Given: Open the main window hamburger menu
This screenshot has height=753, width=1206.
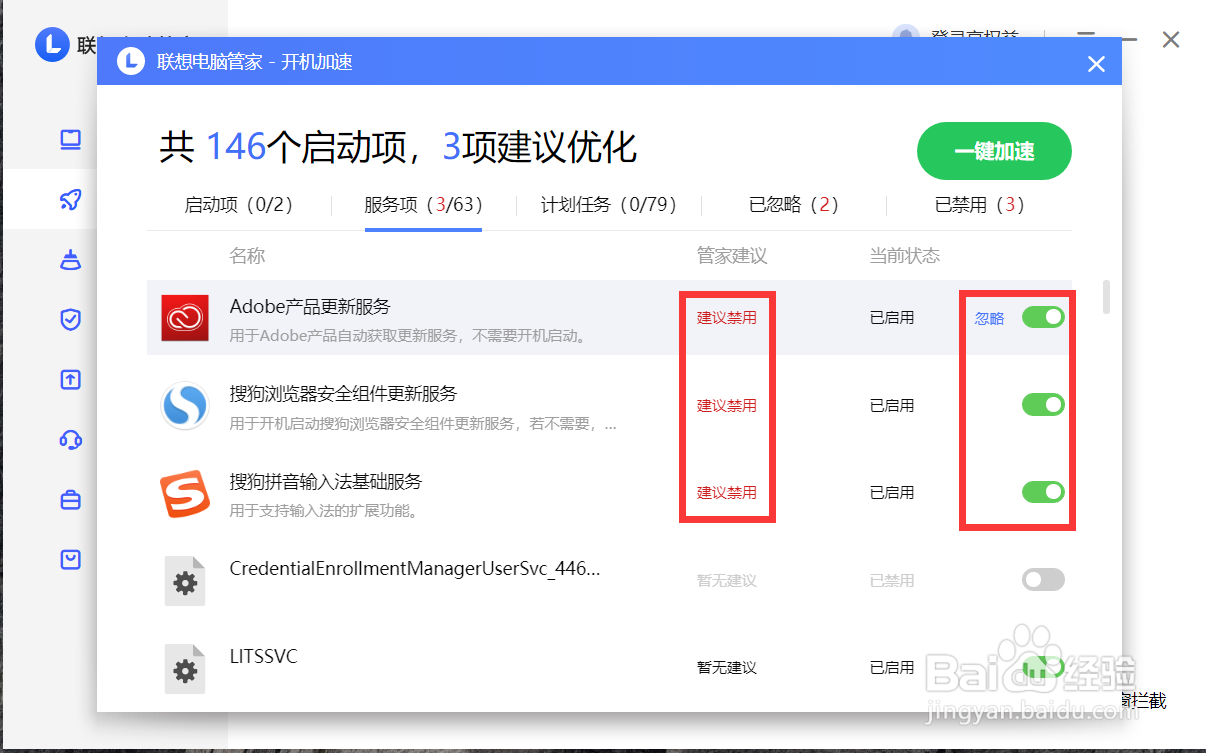Looking at the screenshot, I should click(1086, 38).
